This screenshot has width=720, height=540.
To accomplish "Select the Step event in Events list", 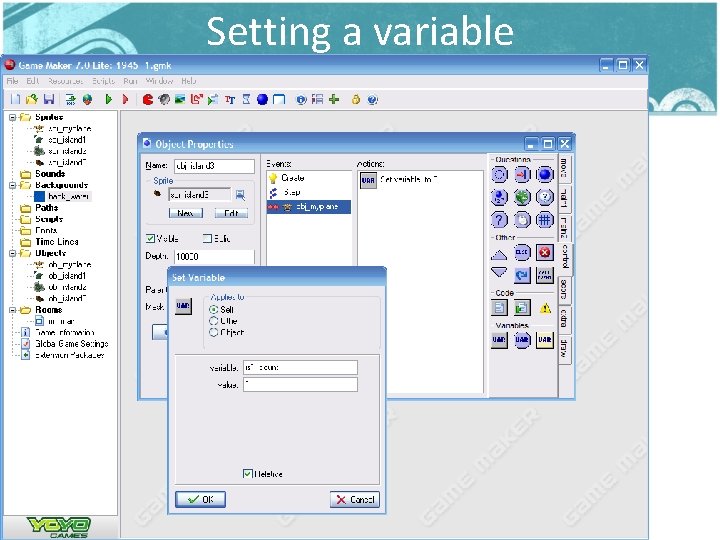I will [x=309, y=192].
